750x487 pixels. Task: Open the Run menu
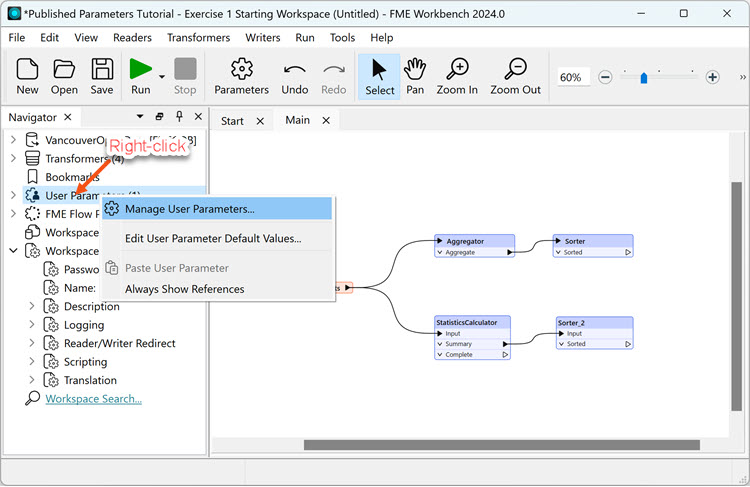click(305, 37)
